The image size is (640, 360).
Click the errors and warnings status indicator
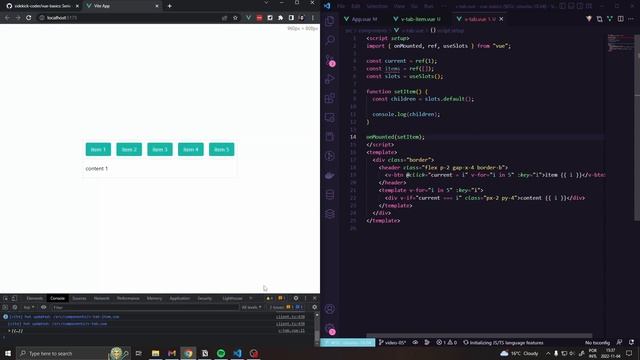(x=447, y=343)
